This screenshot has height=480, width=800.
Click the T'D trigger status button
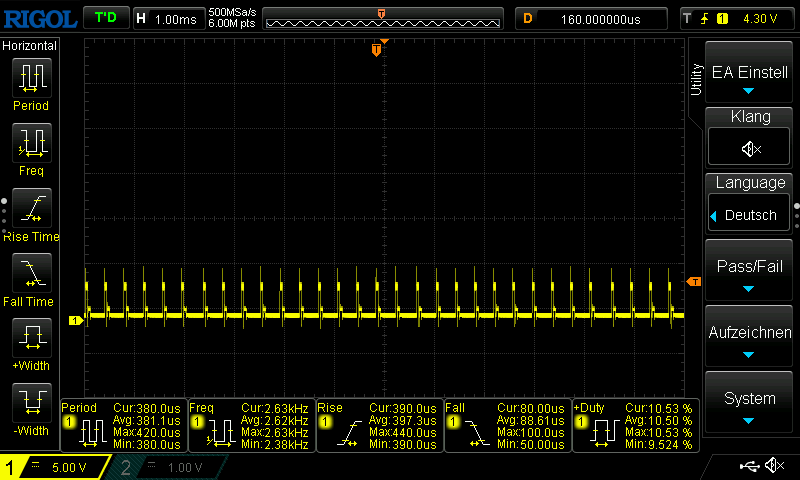tap(106, 18)
